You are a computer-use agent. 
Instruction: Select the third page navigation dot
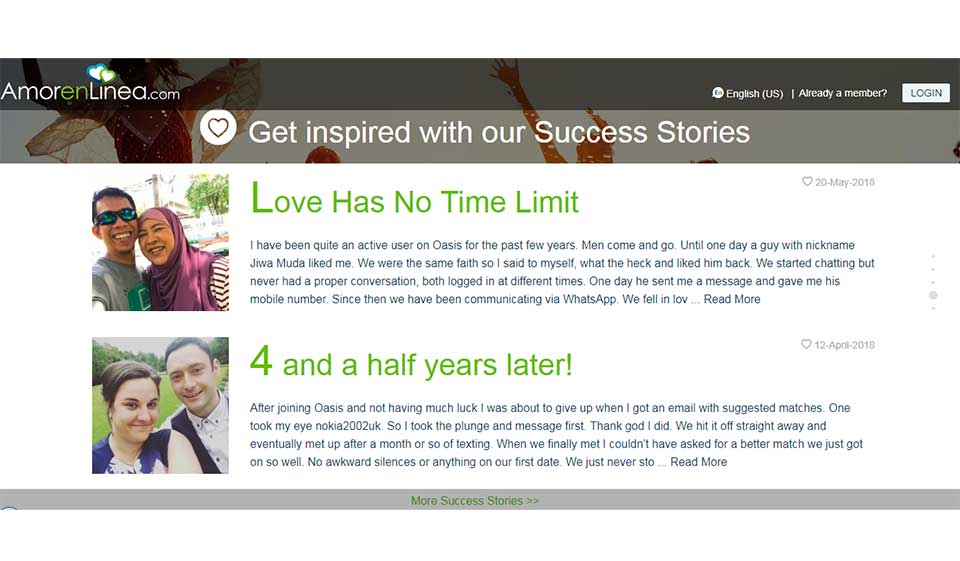click(x=933, y=282)
